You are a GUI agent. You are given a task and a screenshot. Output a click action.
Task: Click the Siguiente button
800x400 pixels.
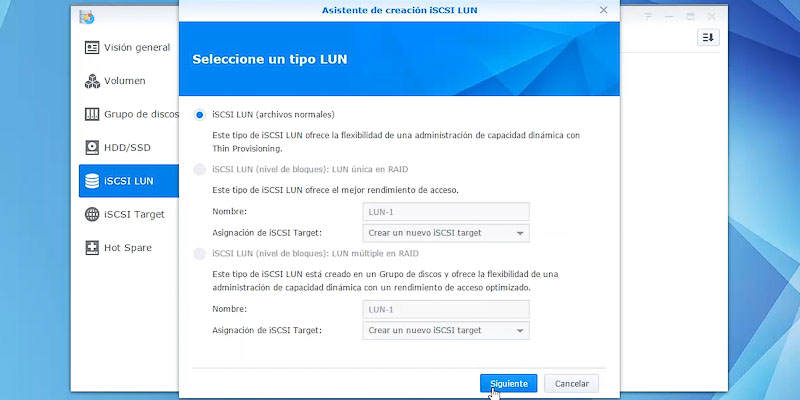(x=509, y=384)
